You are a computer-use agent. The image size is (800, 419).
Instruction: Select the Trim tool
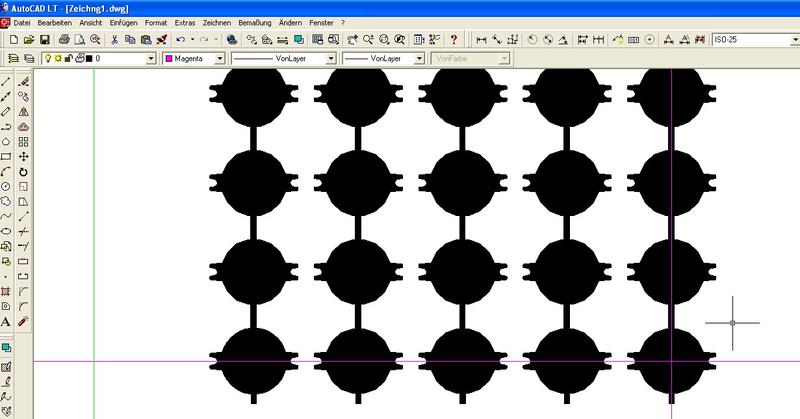pyautogui.click(x=23, y=232)
